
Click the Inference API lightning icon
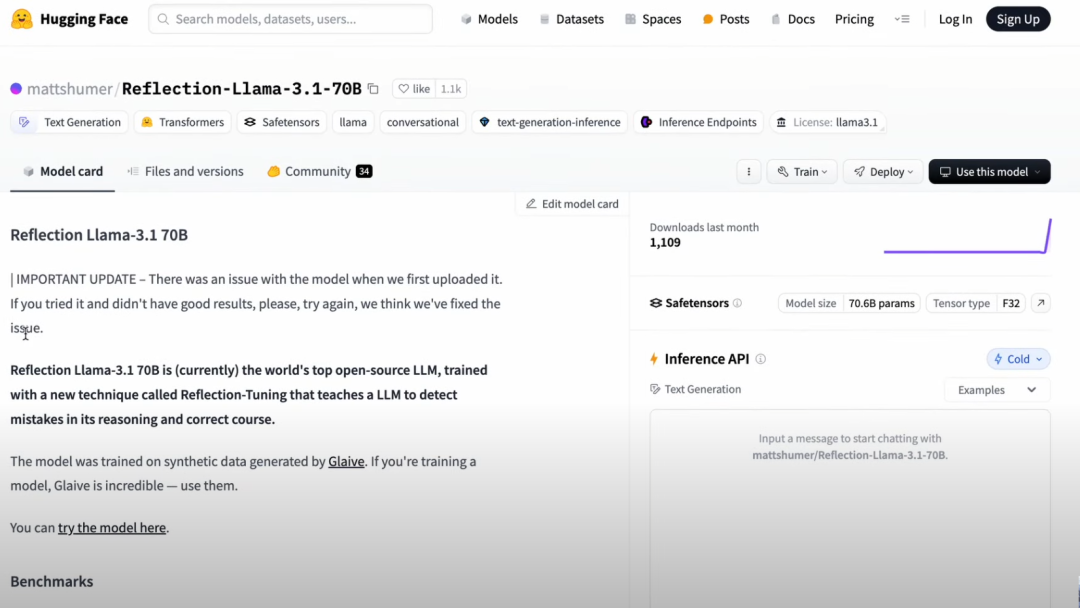654,359
